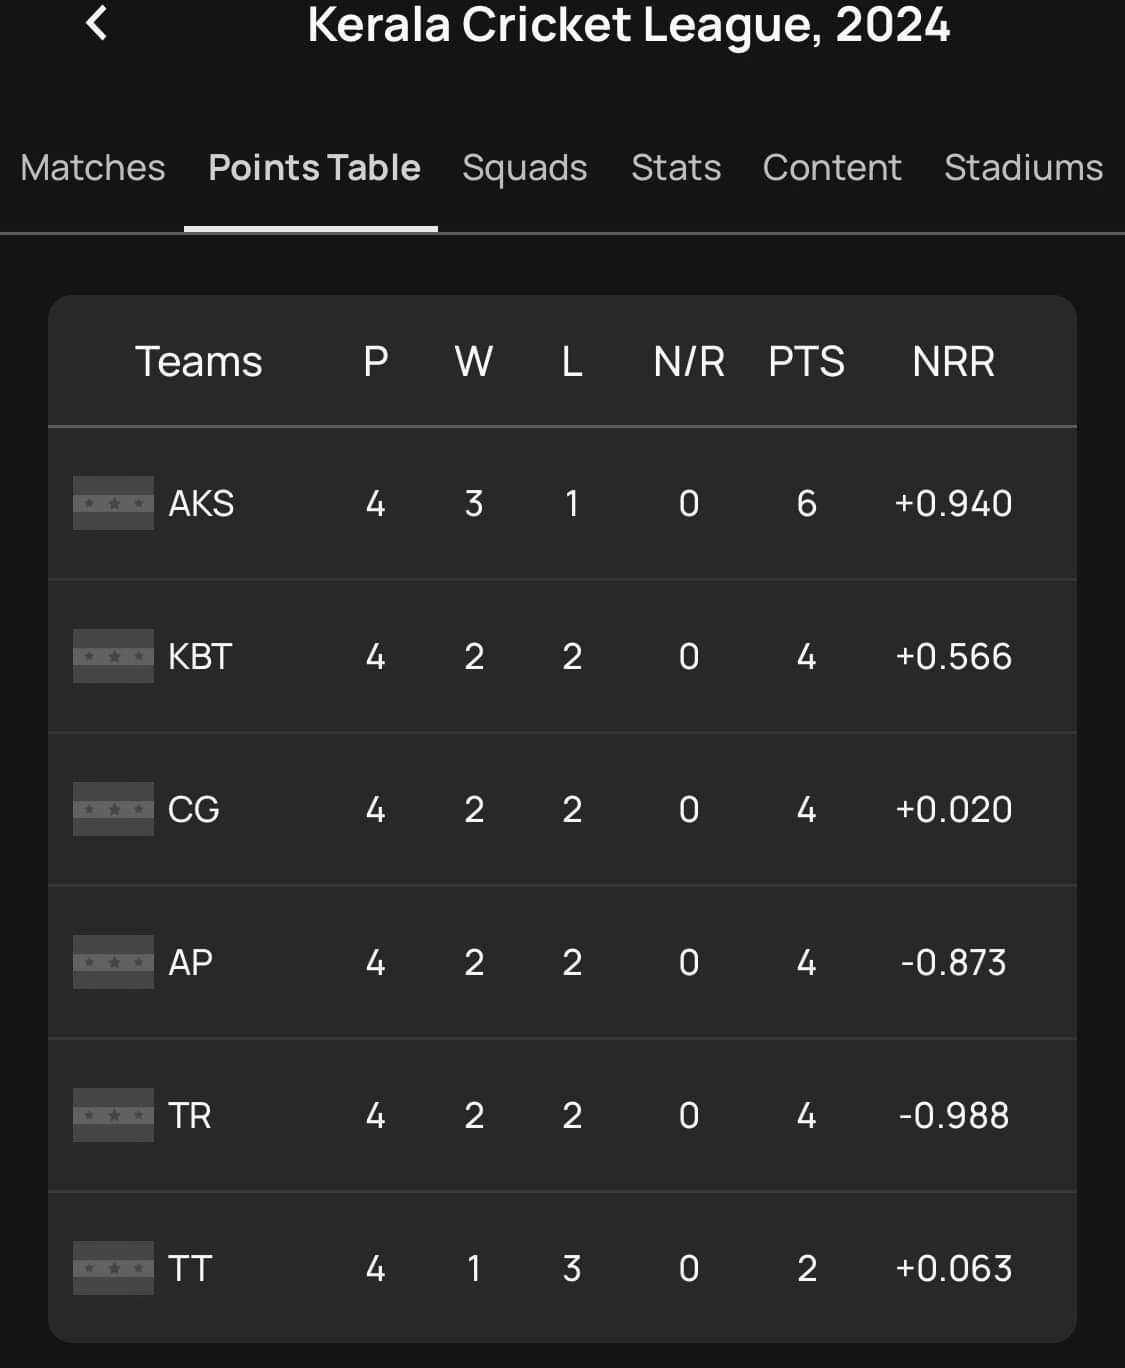Screen dimensions: 1125x1368
Task: Switch to the Squads tab
Action: (525, 168)
